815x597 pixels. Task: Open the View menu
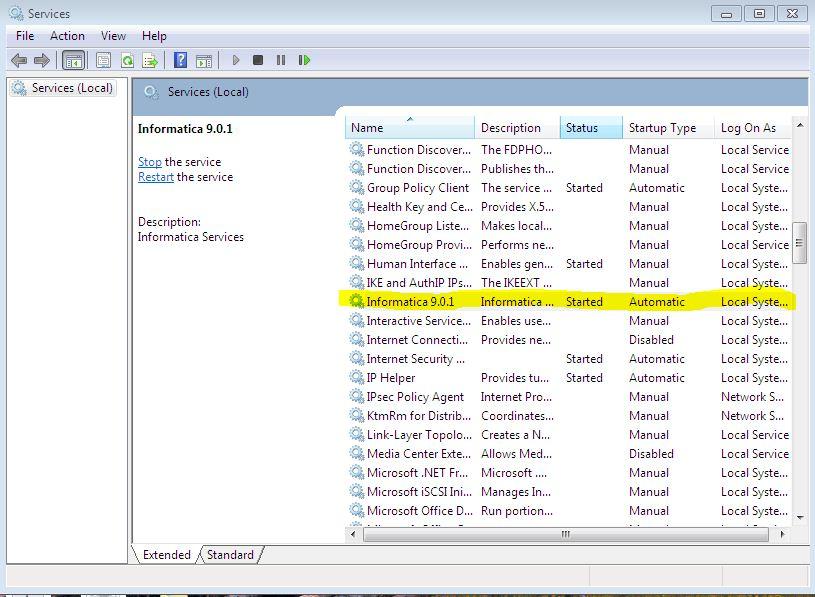(x=113, y=36)
